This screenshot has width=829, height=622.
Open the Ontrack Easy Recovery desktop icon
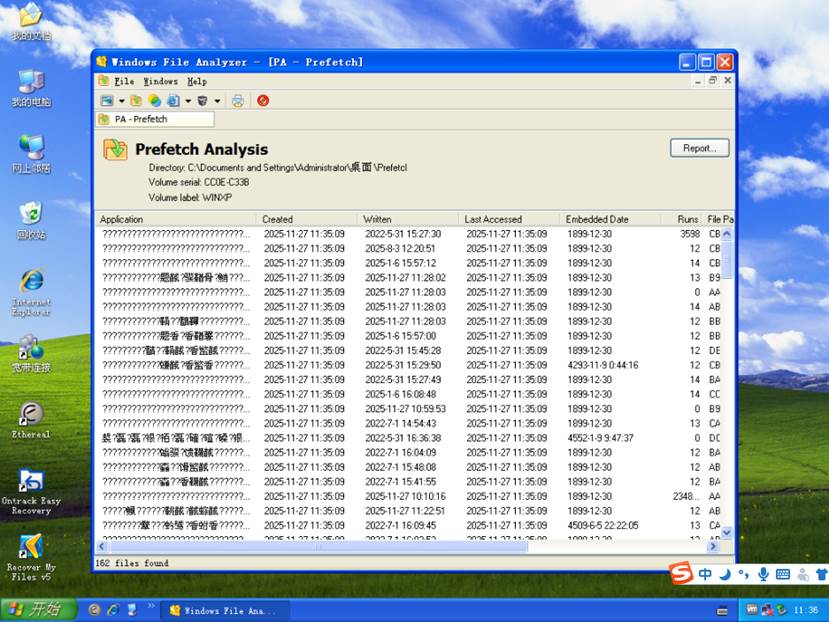coord(31,492)
